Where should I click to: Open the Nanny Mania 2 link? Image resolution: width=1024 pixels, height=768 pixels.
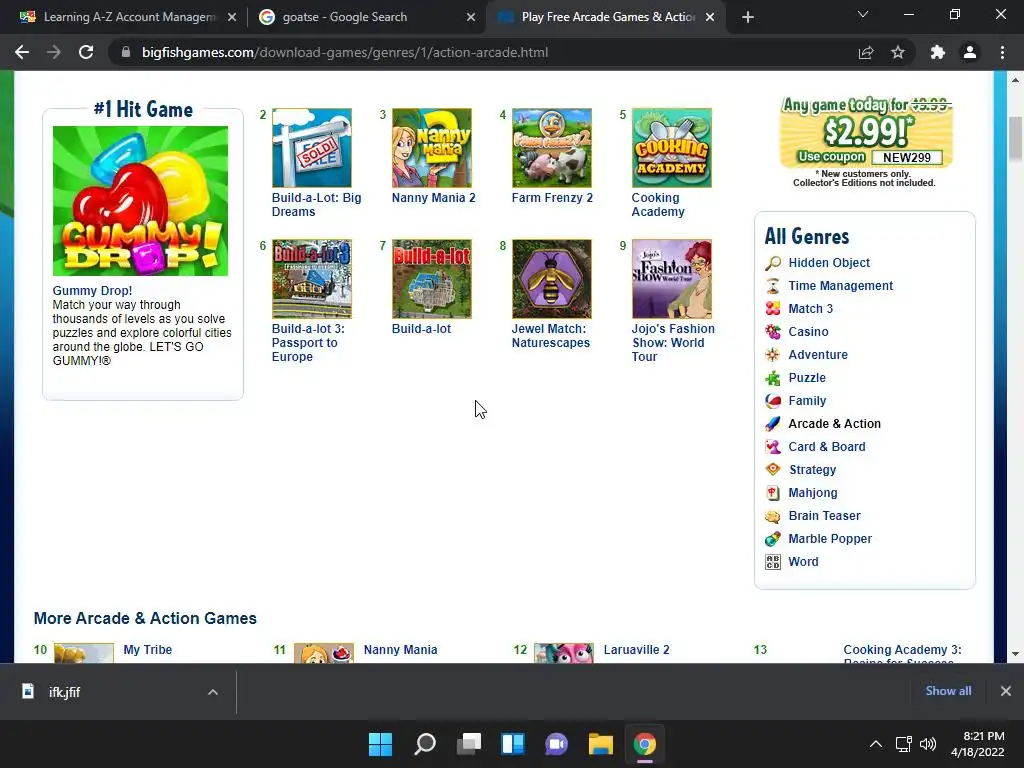click(434, 198)
